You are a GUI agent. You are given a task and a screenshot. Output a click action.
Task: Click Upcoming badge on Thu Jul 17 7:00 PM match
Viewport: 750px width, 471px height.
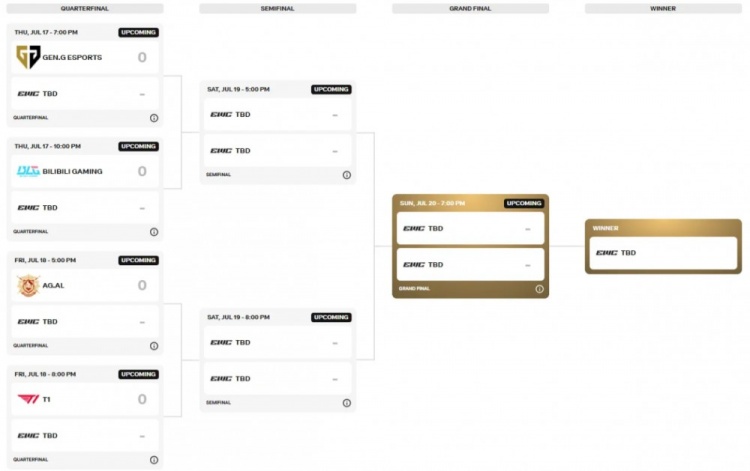(138, 32)
